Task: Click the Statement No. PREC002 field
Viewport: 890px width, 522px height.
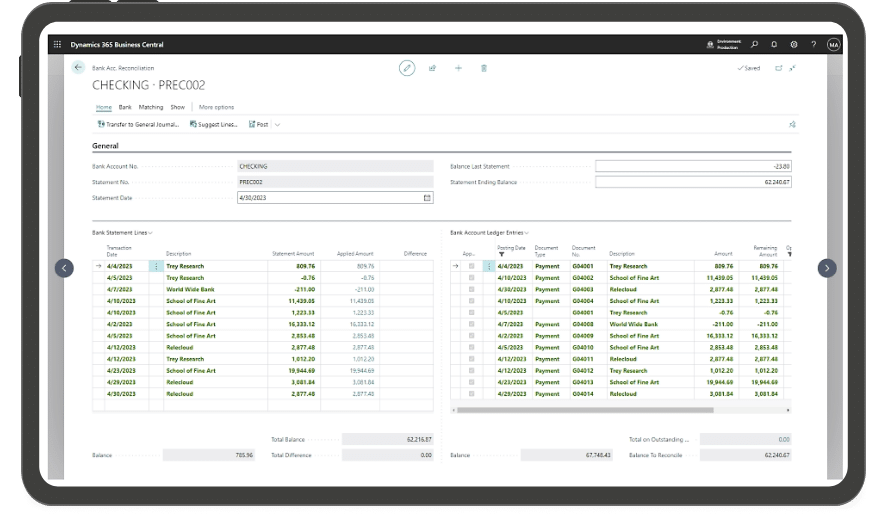Action: (335, 182)
